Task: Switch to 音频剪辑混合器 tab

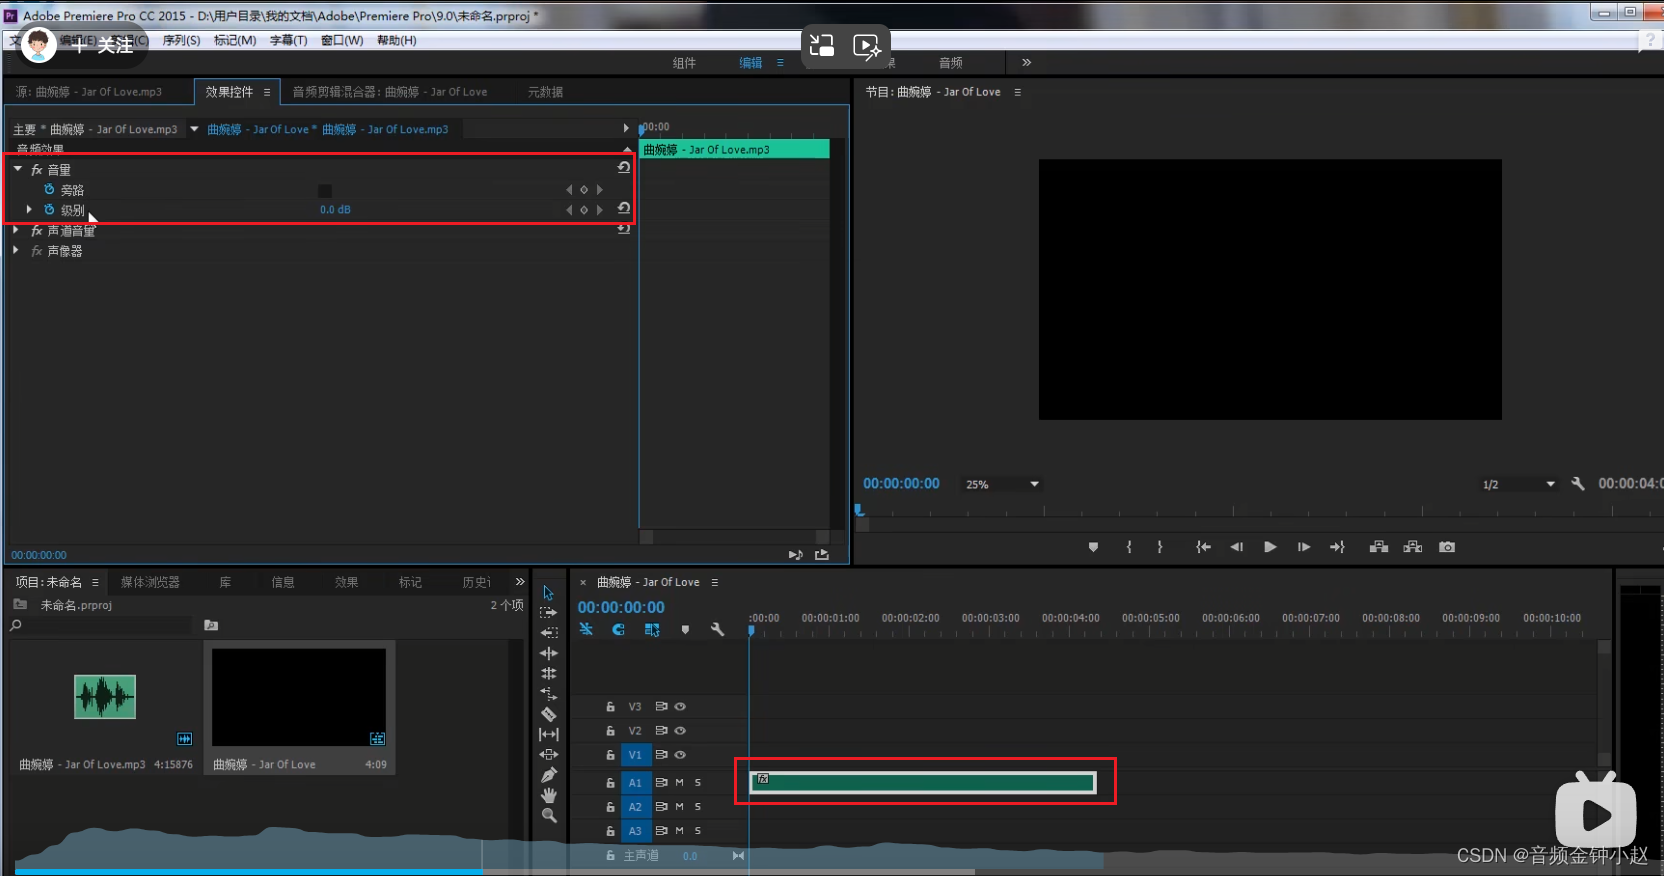Action: (x=390, y=92)
